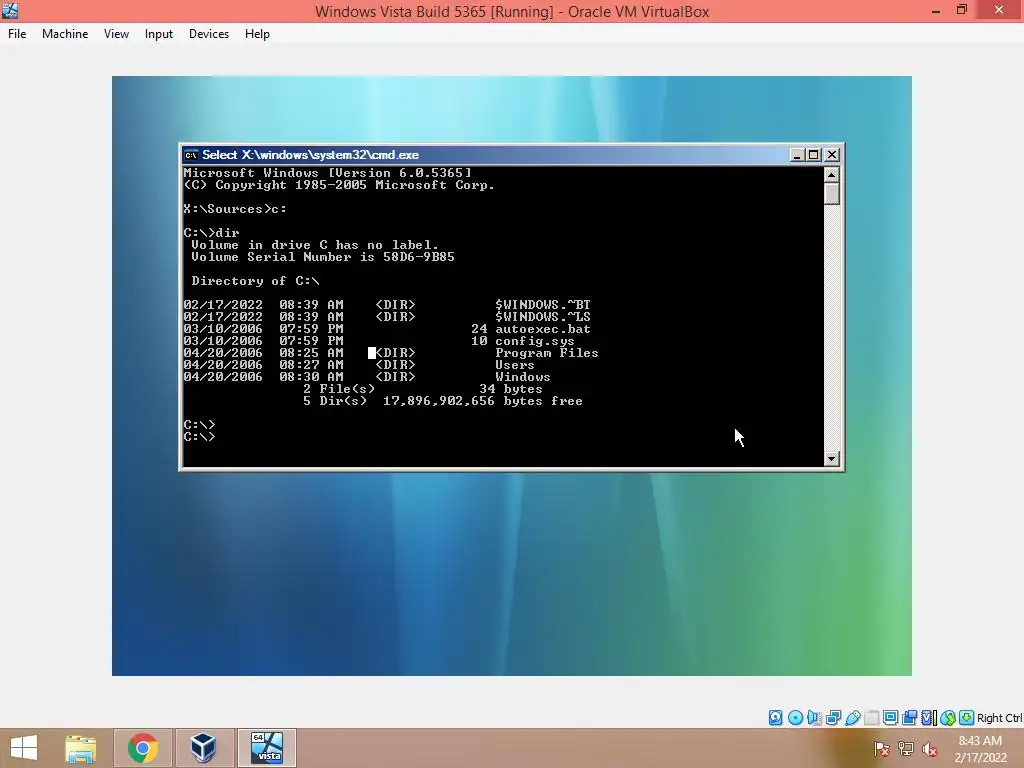Restore down the VirtualBox window

click(962, 10)
